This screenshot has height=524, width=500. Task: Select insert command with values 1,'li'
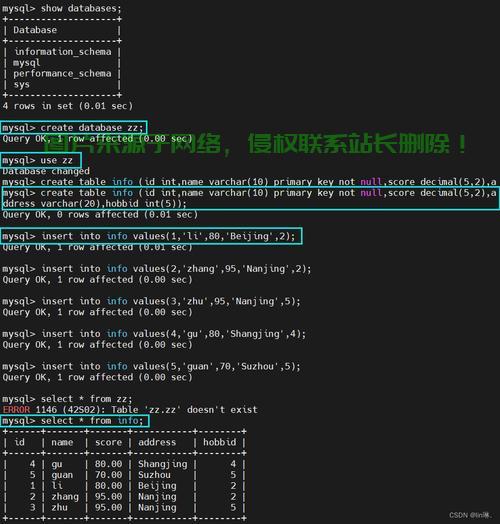click(x=149, y=236)
